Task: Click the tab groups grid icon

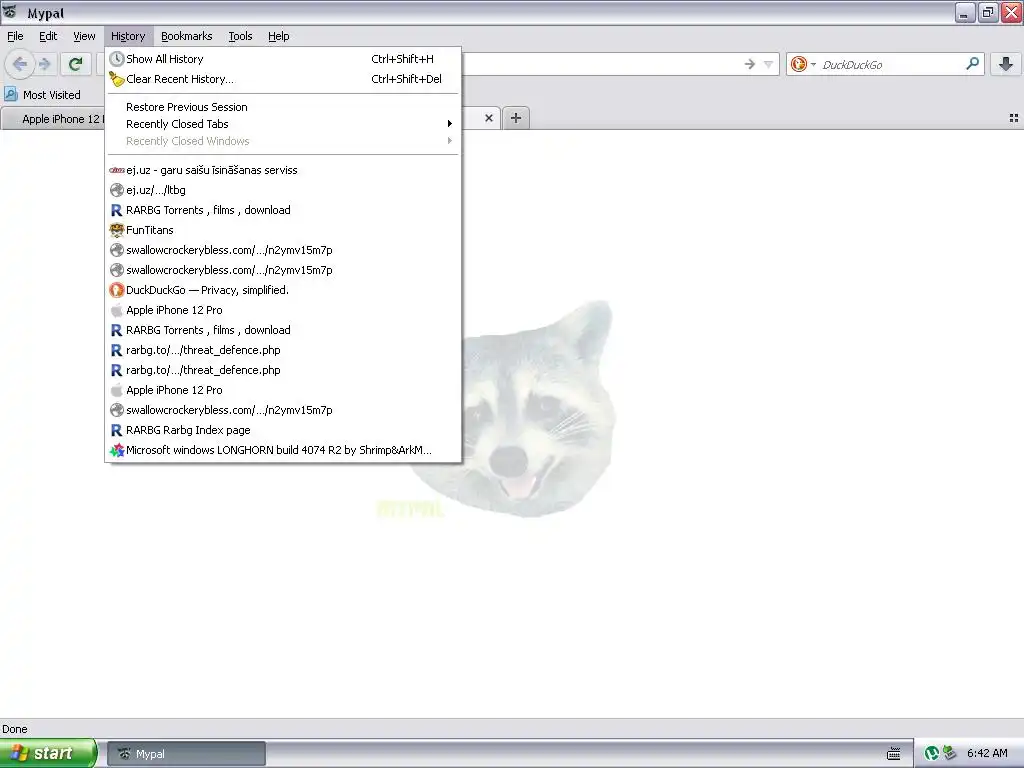Action: click(1014, 118)
